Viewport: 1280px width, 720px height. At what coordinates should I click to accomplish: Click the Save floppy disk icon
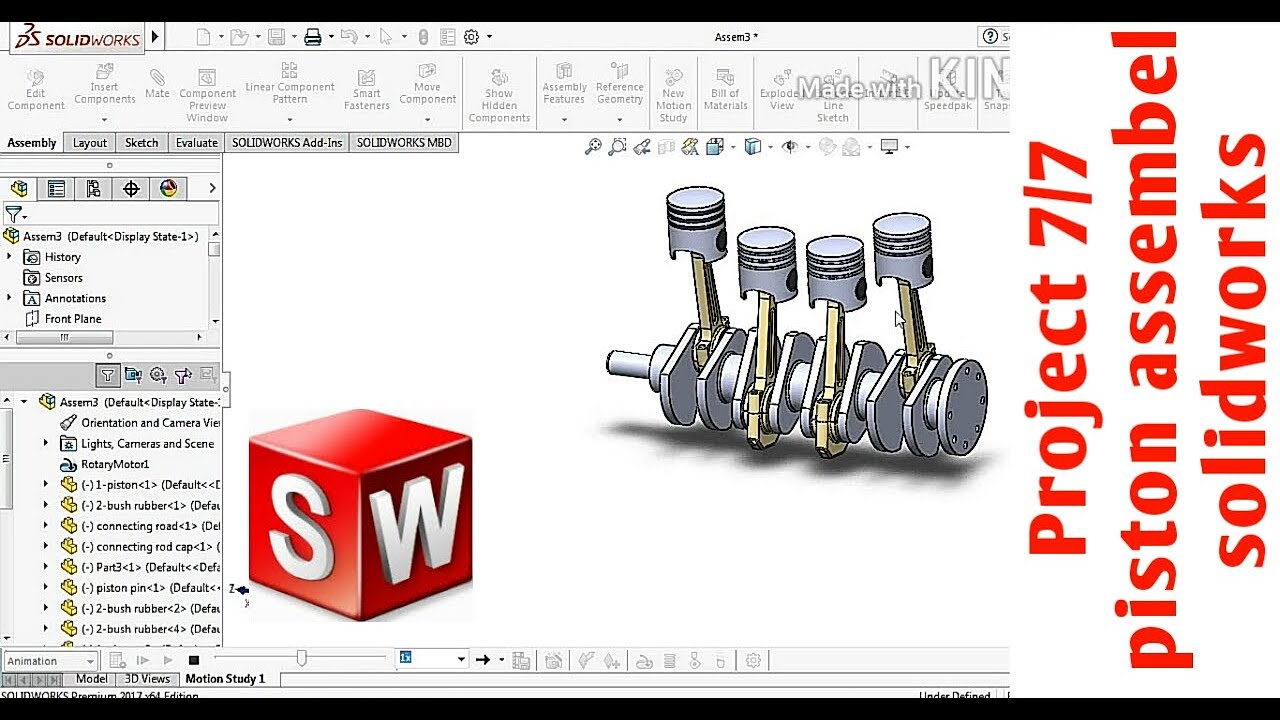(276, 37)
